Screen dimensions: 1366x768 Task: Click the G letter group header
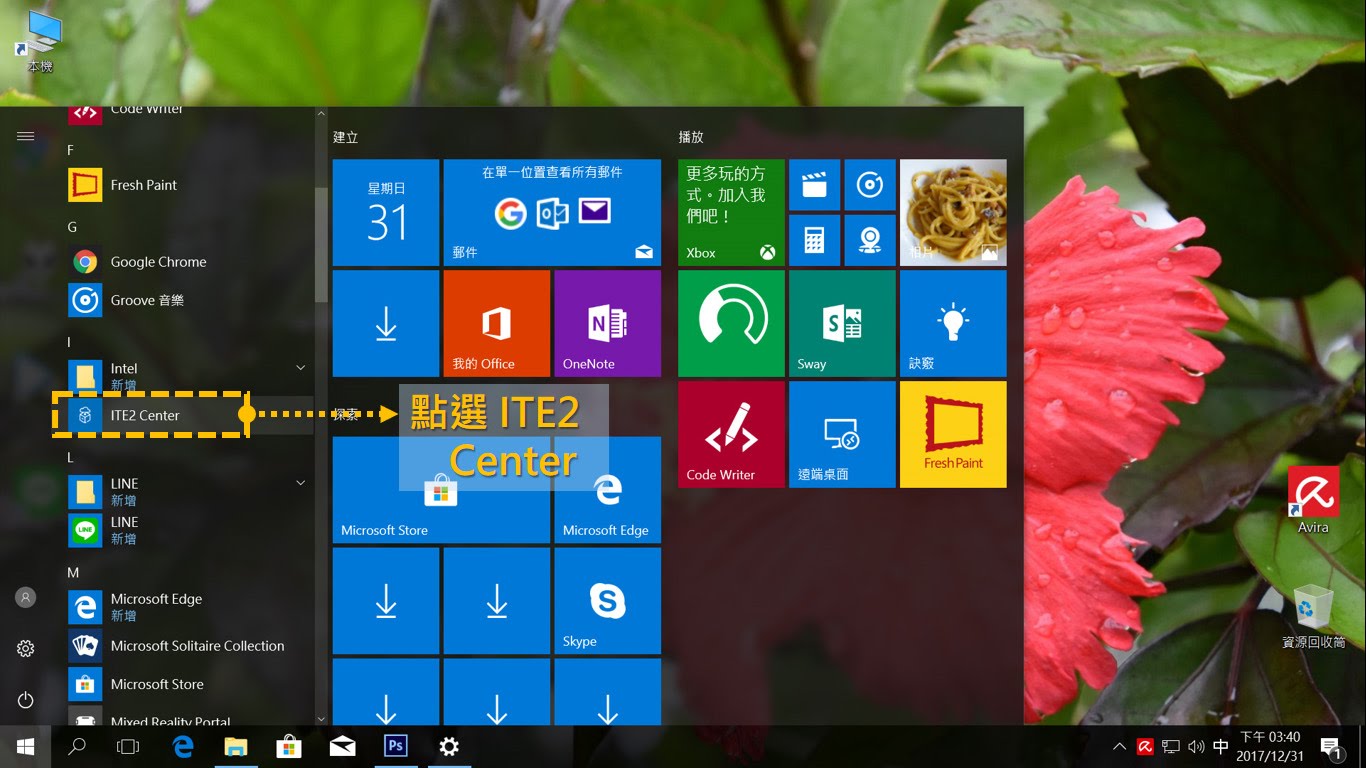(72, 227)
